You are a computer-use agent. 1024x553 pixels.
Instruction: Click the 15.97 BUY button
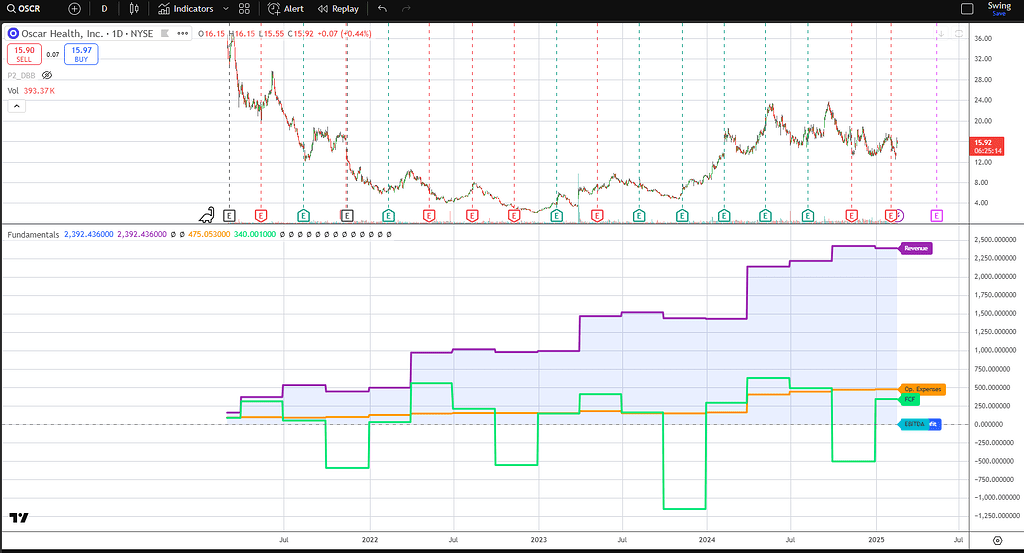80,53
